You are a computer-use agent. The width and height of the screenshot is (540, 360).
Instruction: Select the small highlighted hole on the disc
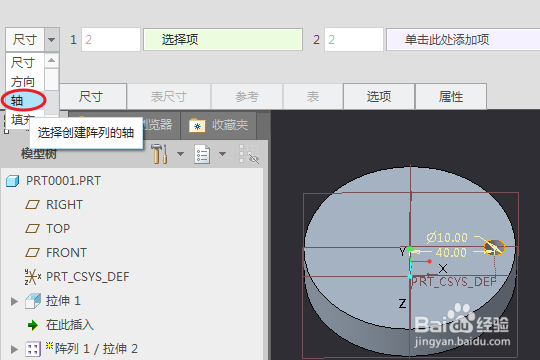[494, 247]
